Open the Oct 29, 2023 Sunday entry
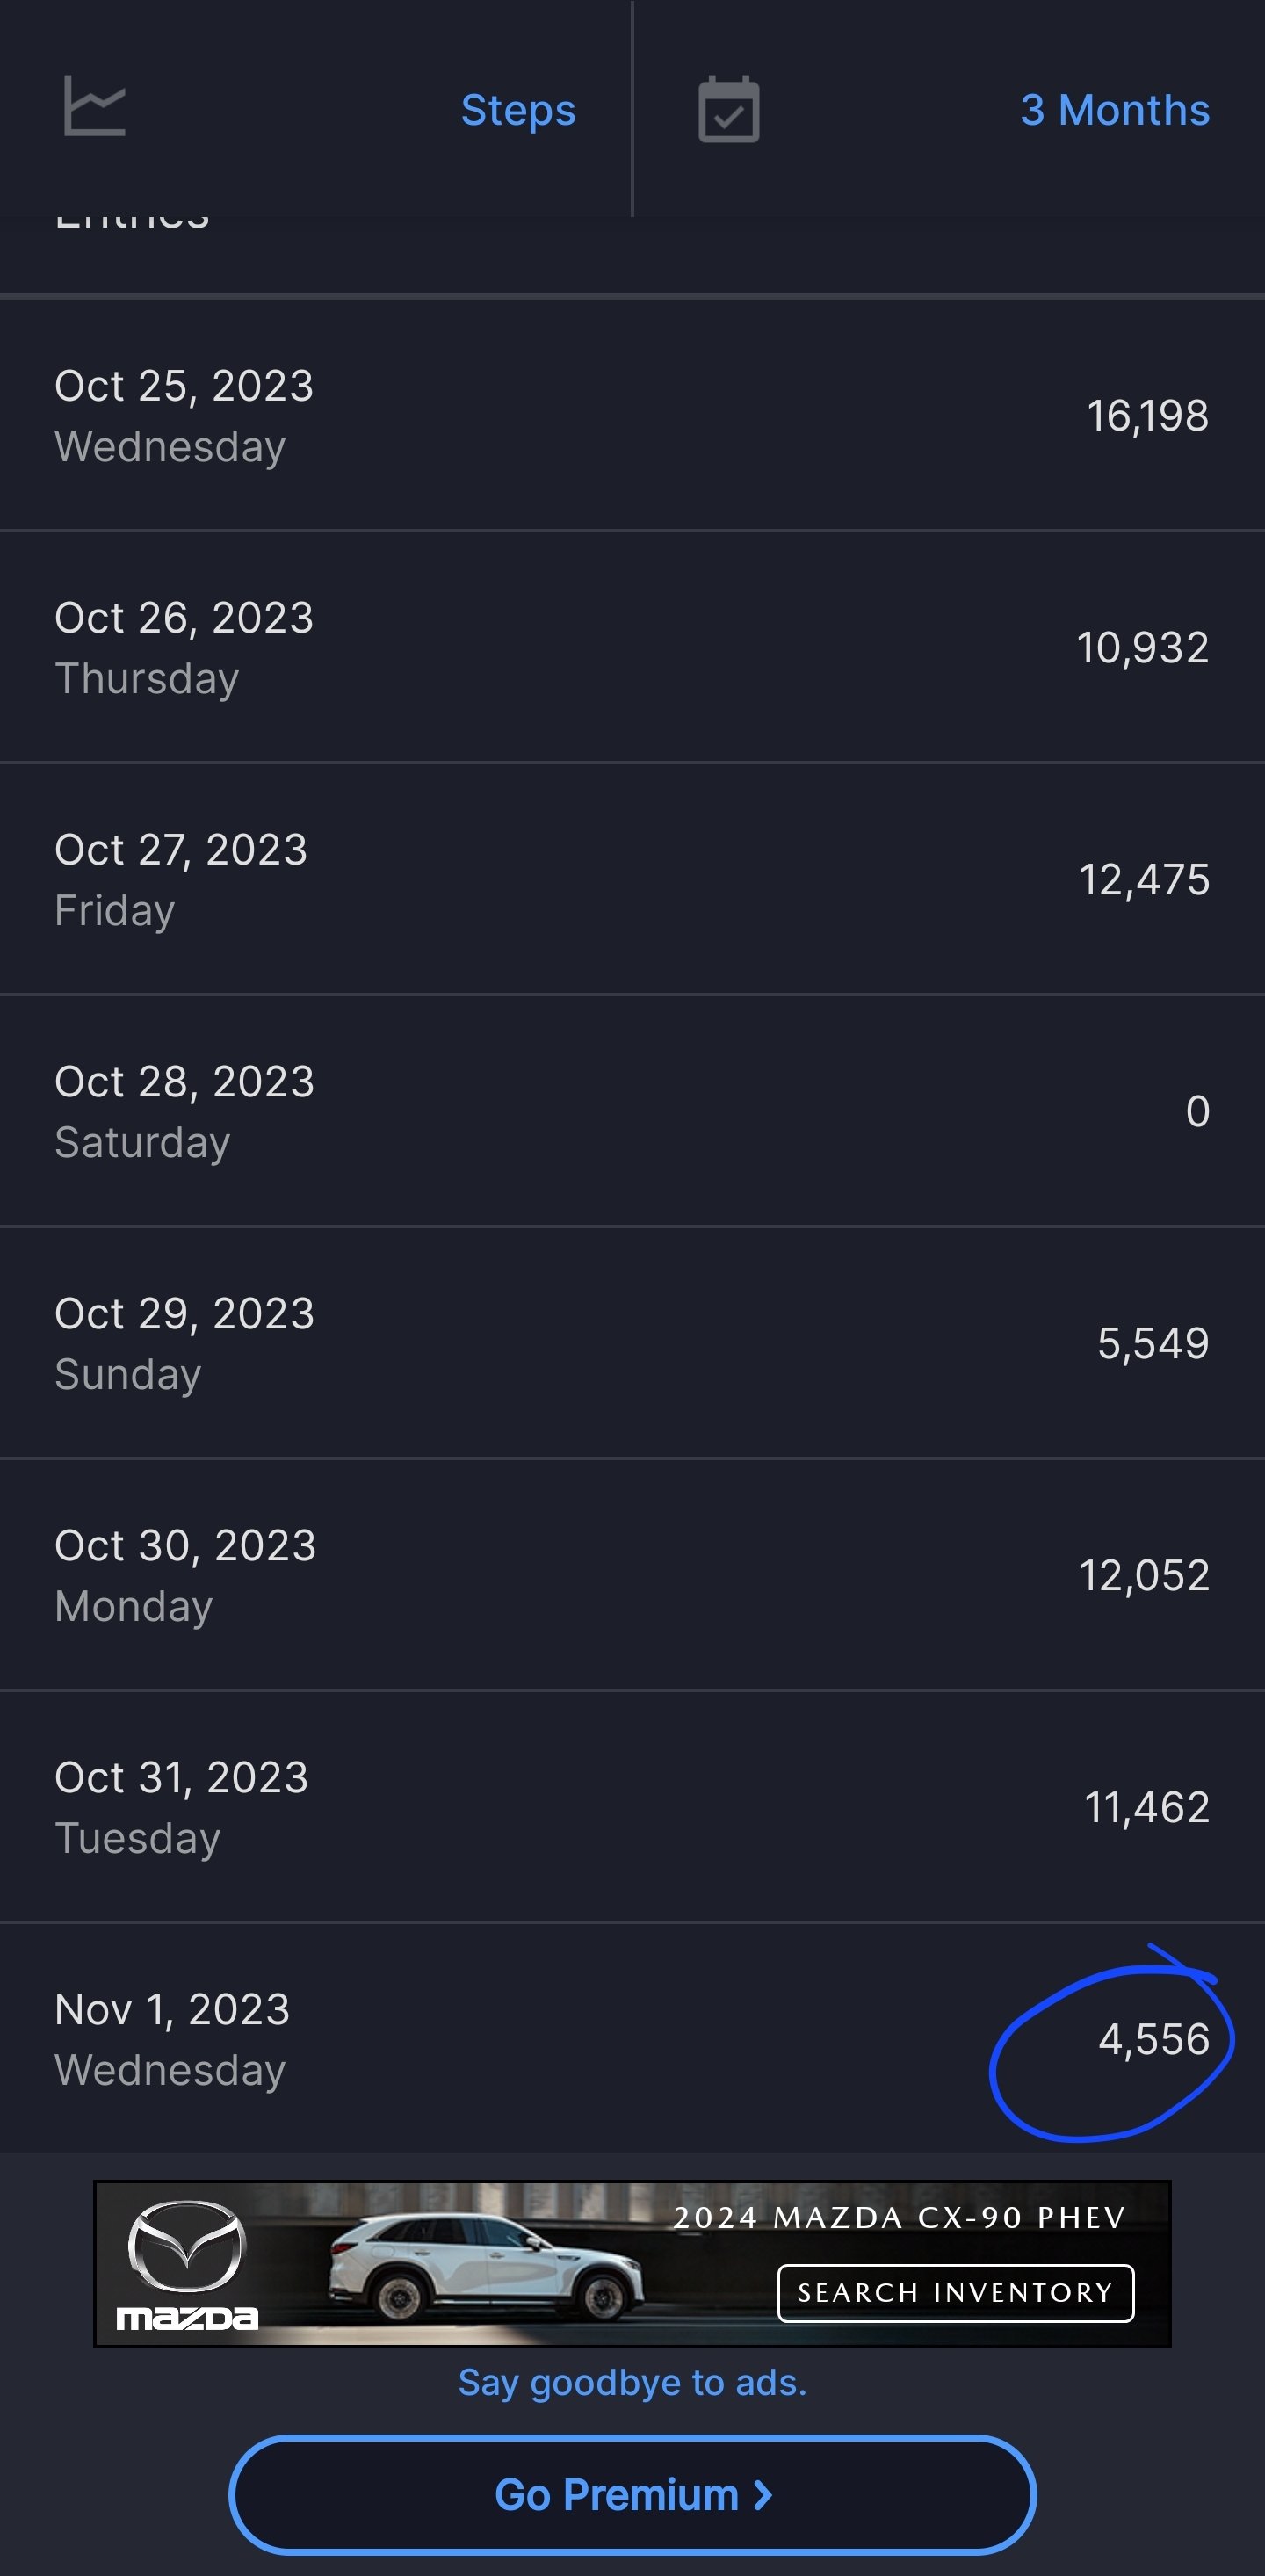The height and width of the screenshot is (2576, 1265). (632, 1343)
